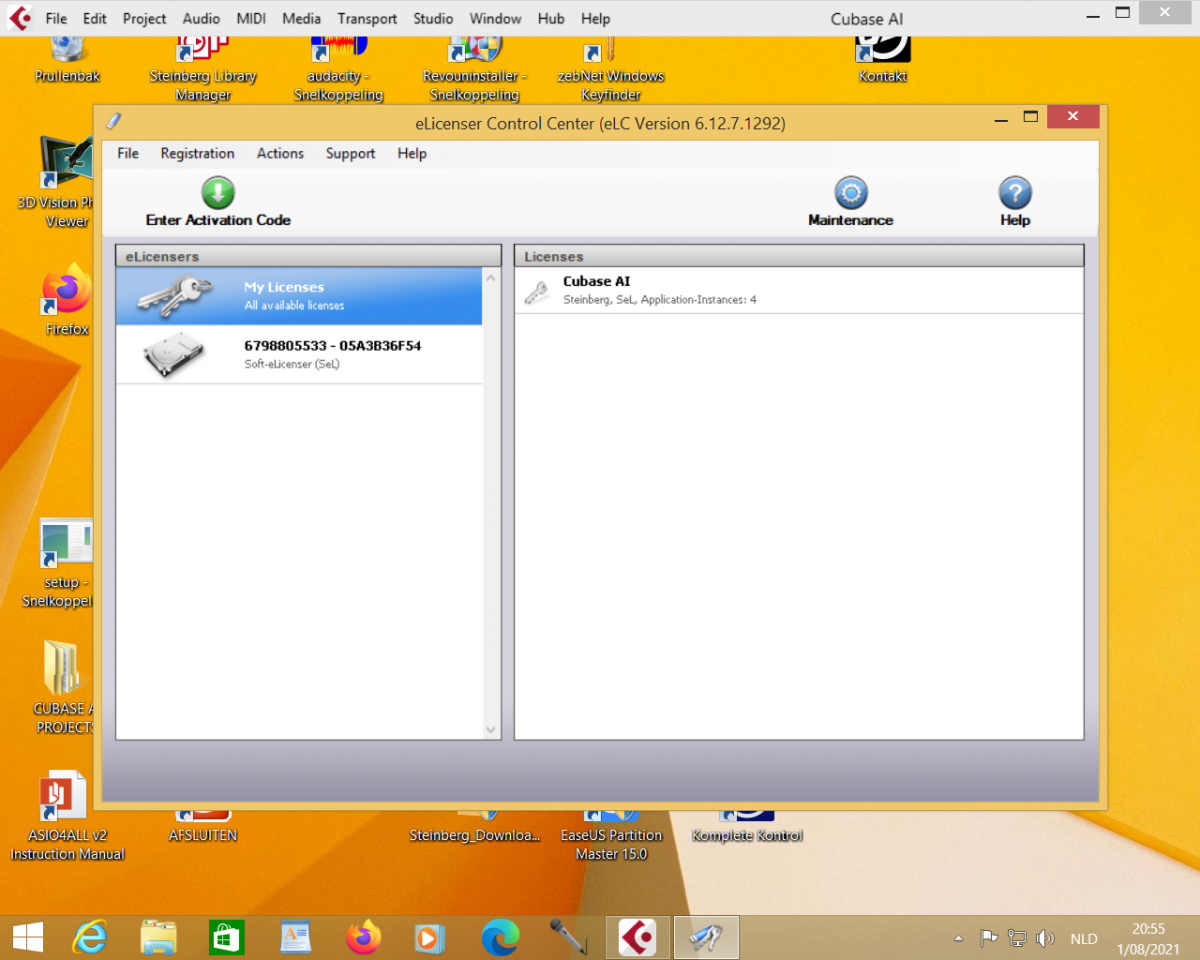
Task: Click the eLicenser keys taskbar button
Action: coord(706,937)
